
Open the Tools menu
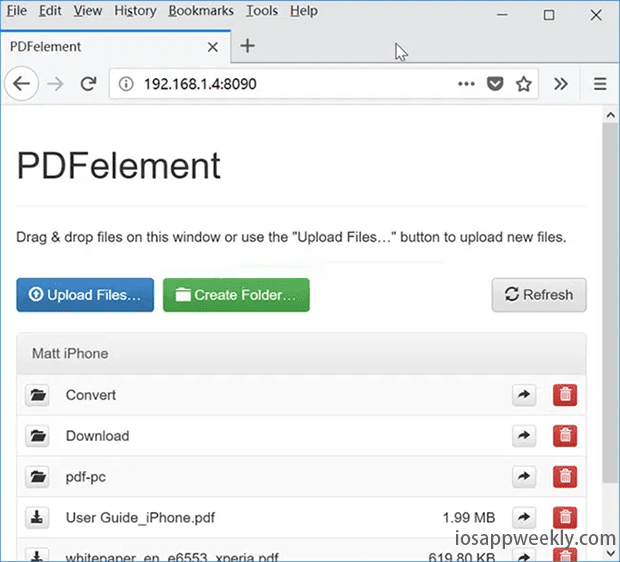tap(262, 11)
